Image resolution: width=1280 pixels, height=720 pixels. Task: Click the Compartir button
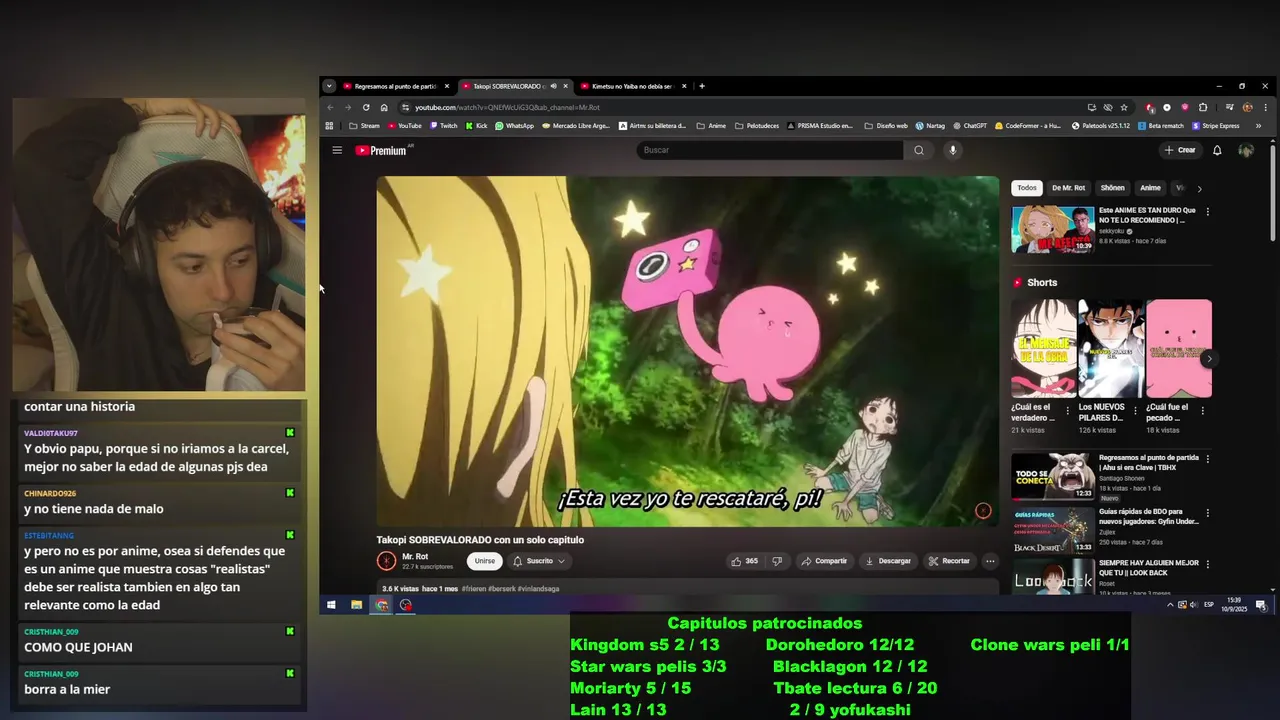click(823, 561)
